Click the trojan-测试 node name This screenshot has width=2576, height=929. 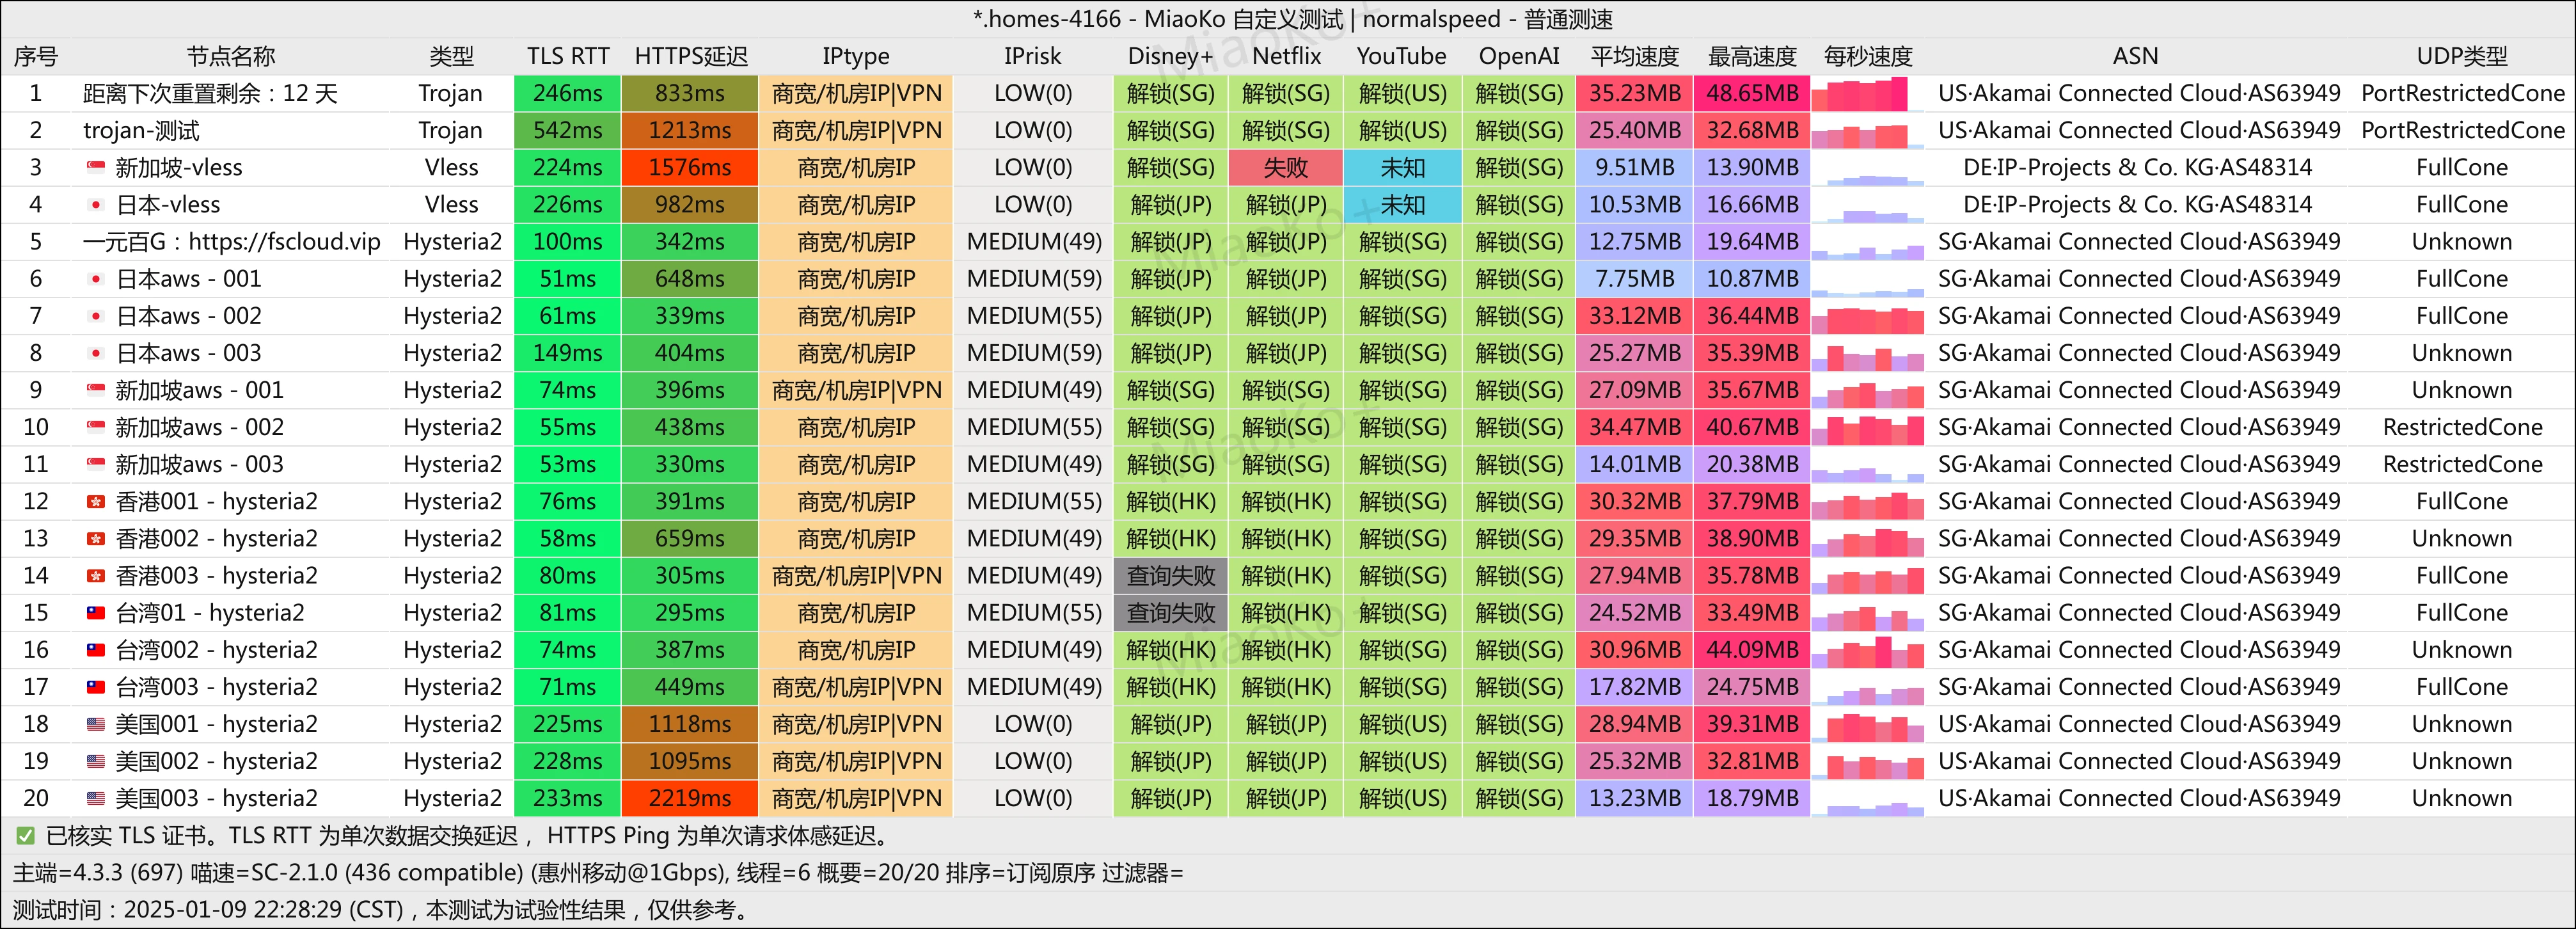(141, 130)
